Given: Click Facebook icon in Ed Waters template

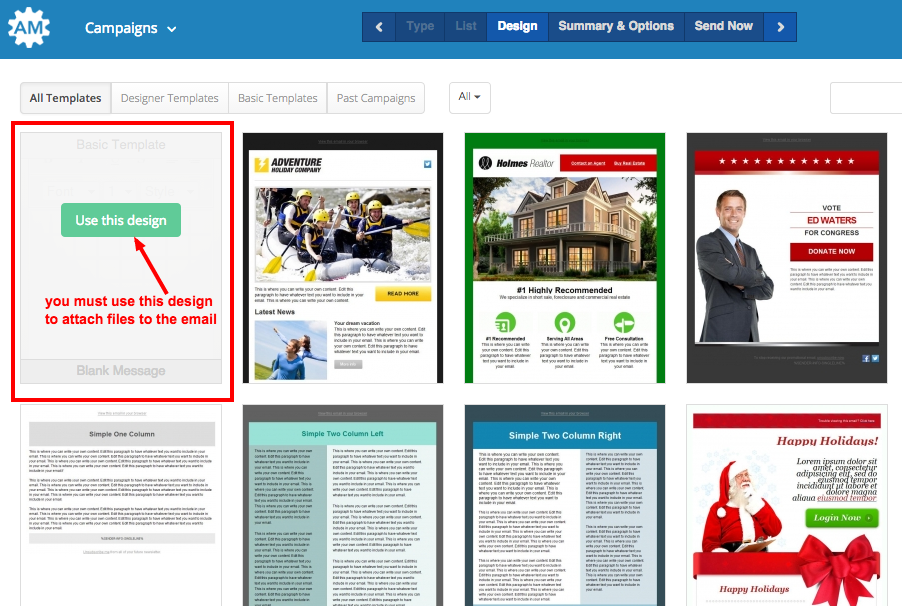Looking at the screenshot, I should click(866, 359).
